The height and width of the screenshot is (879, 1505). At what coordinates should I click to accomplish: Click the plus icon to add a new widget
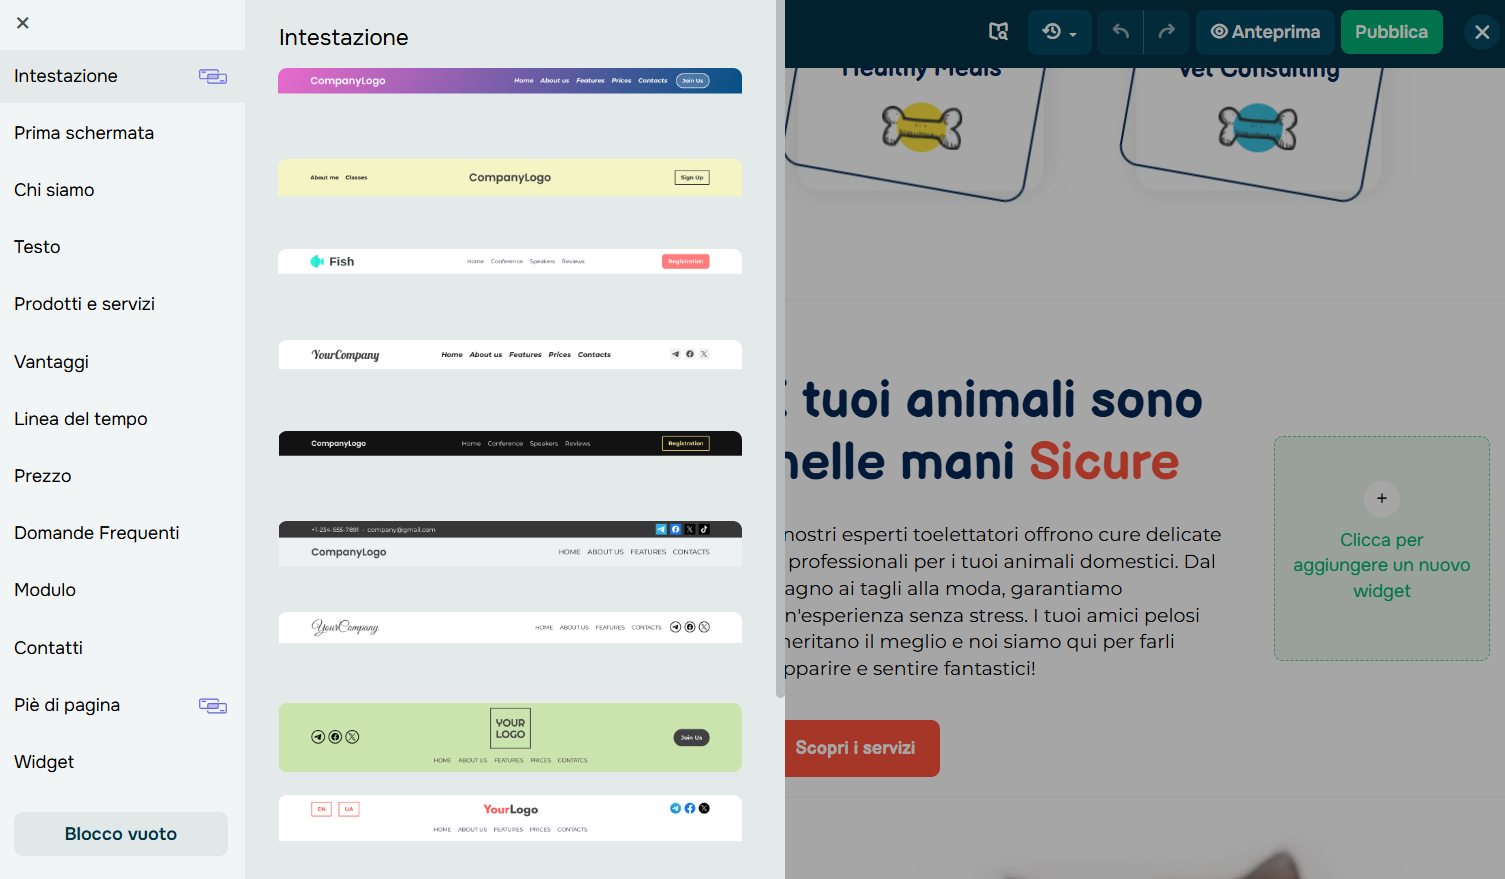coord(1381,498)
